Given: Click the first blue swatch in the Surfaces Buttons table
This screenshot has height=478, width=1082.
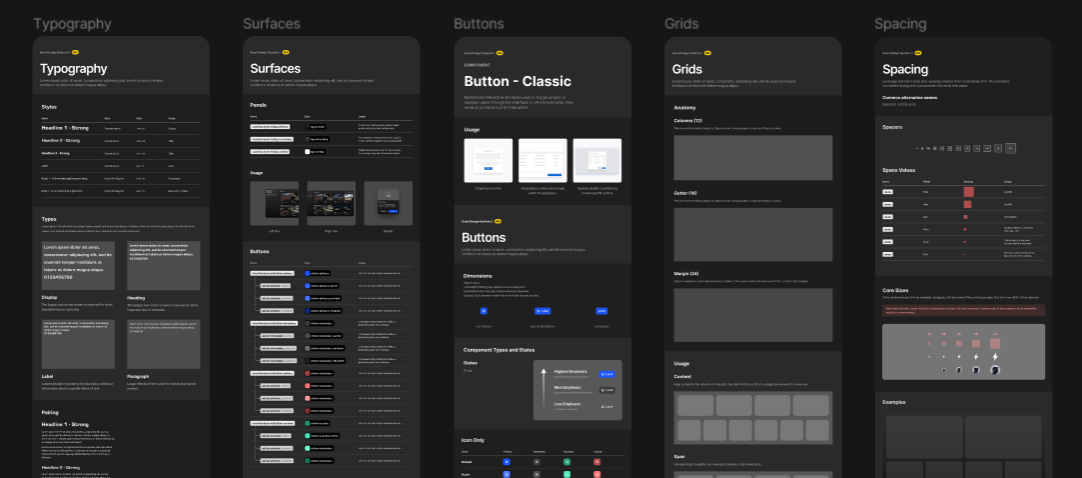Looking at the screenshot, I should click(x=308, y=273).
